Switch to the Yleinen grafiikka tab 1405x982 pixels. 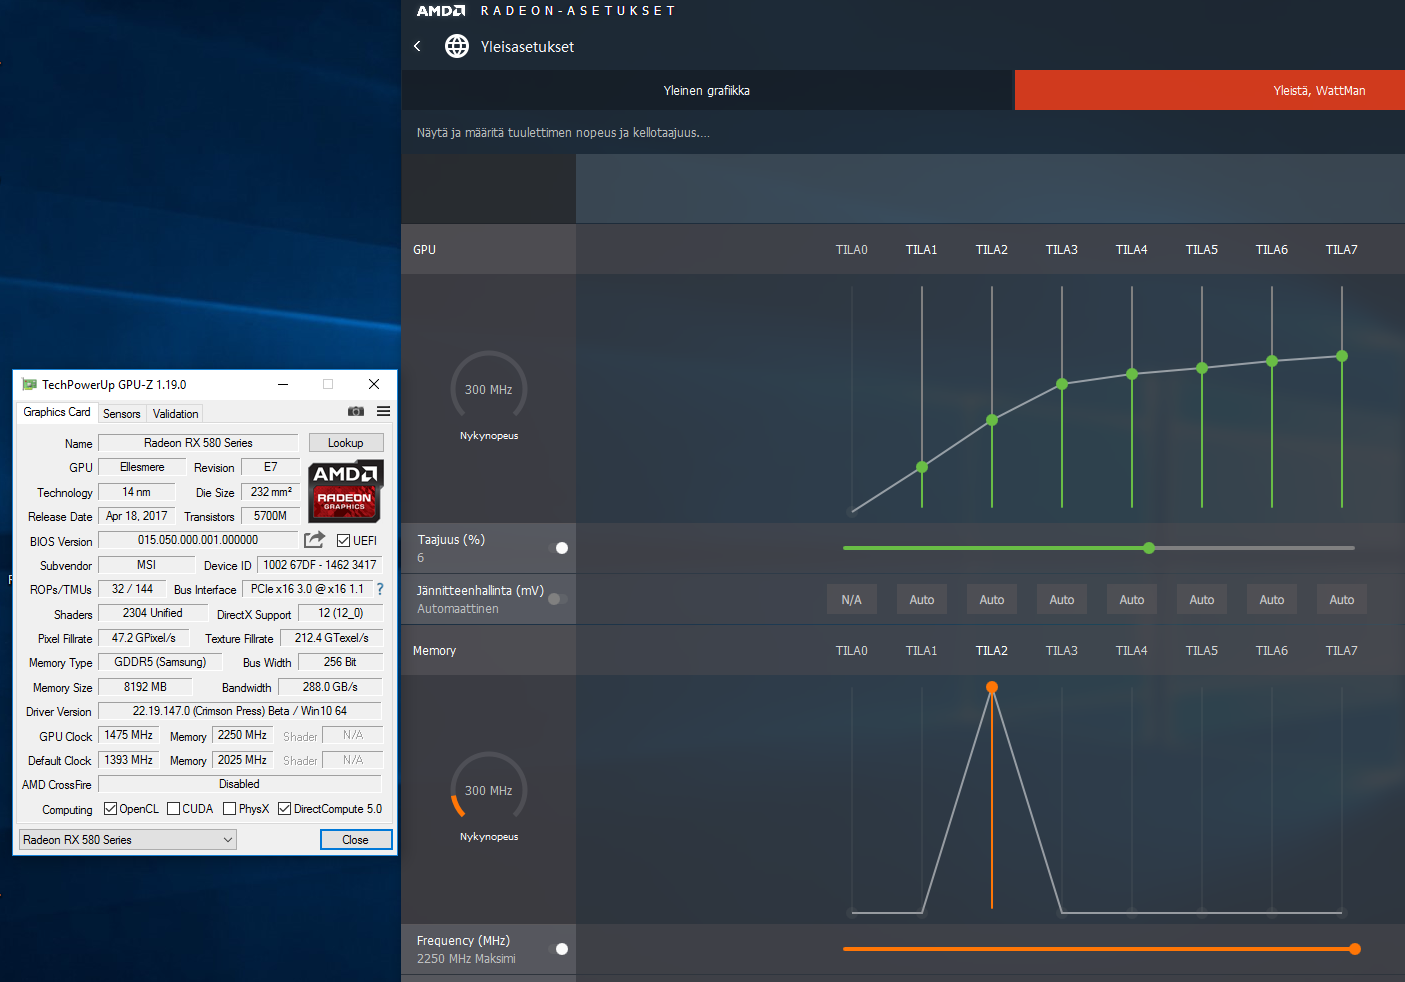707,90
